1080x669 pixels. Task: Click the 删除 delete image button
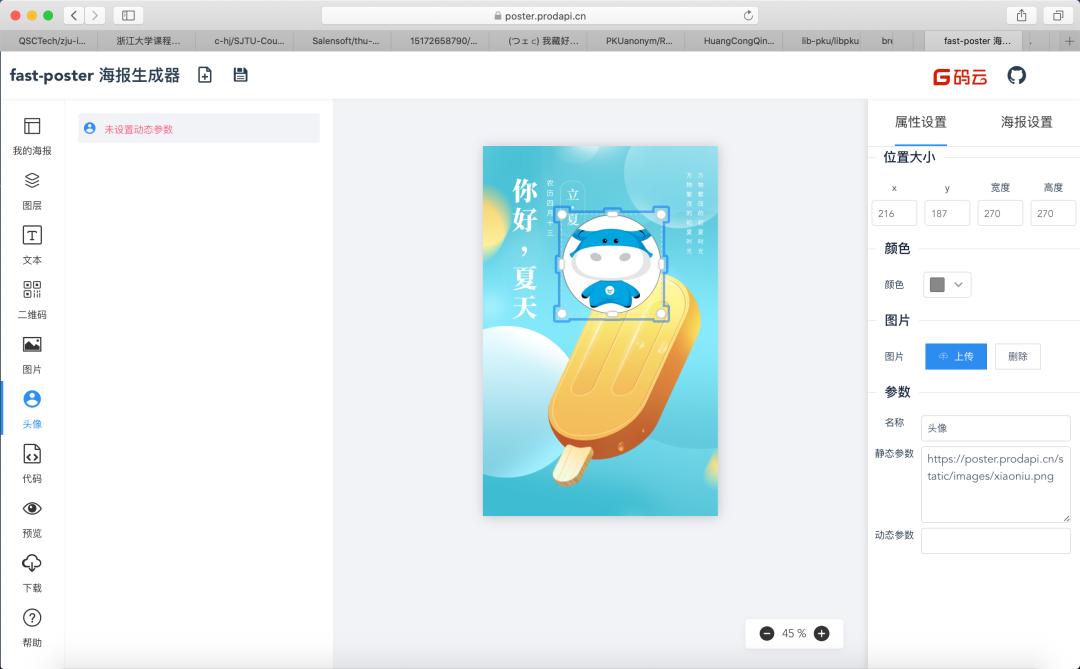point(1017,356)
